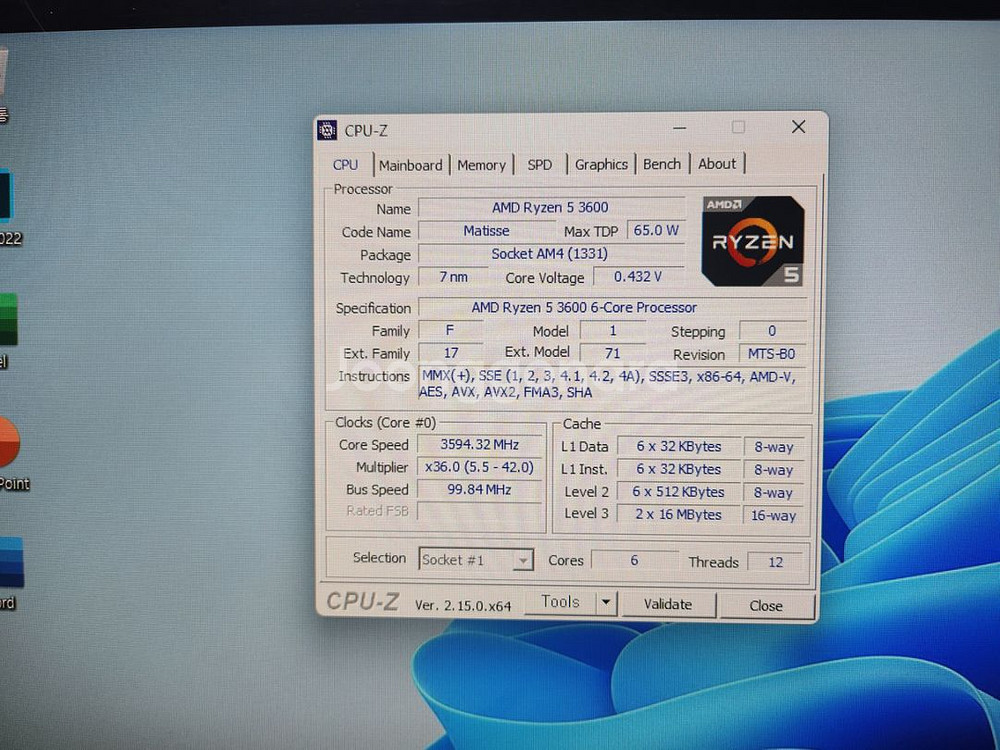1000x750 pixels.
Task: Close the CPU-Z window with X
Action: [798, 127]
